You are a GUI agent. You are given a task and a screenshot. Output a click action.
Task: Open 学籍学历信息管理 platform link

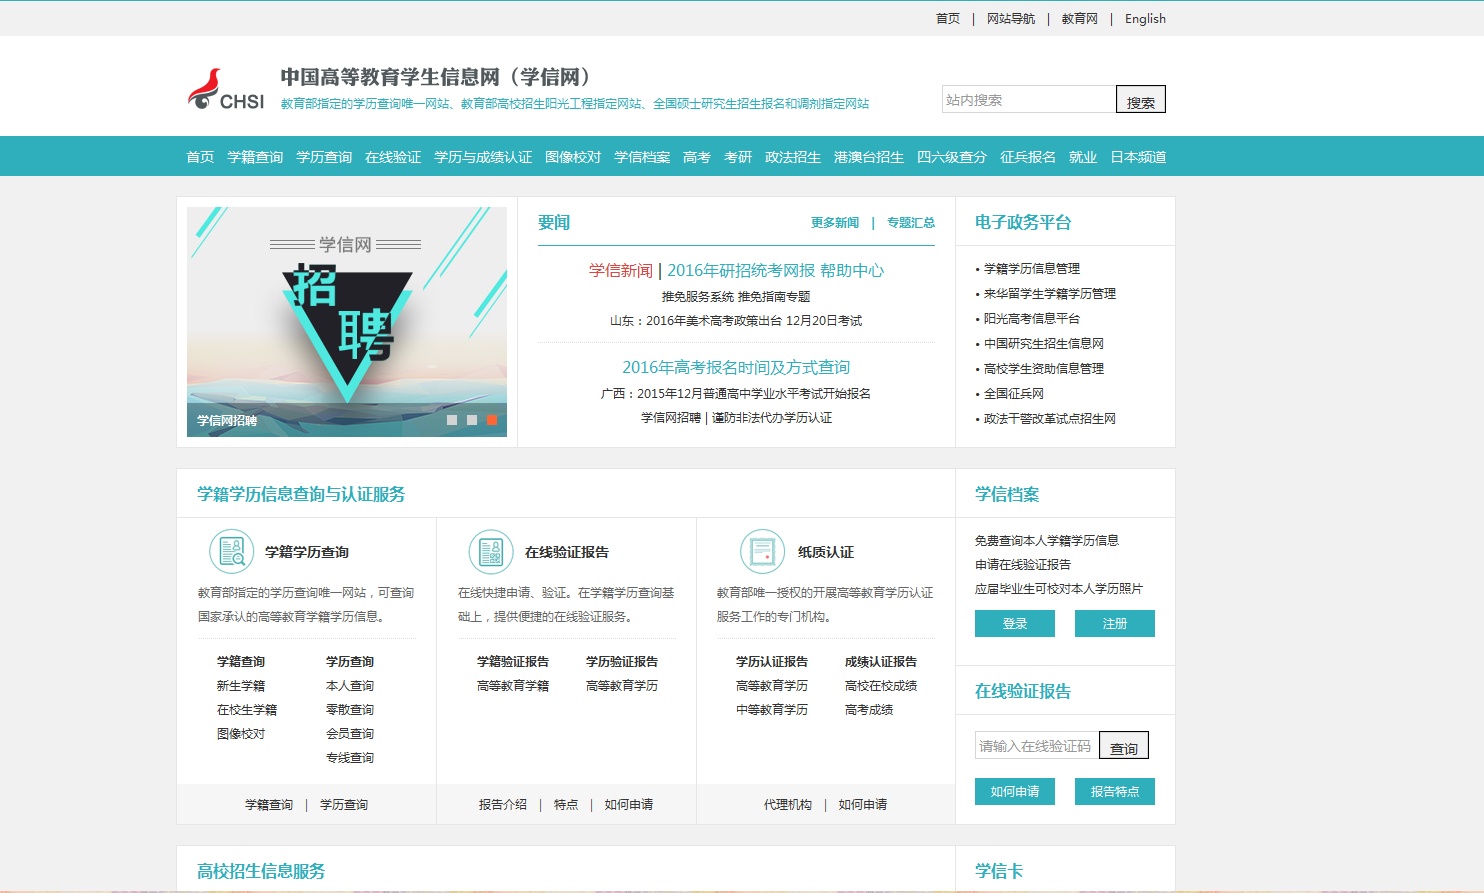(x=1032, y=268)
